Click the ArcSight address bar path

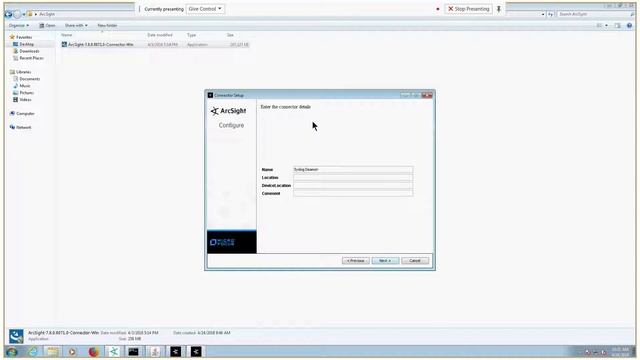(47, 14)
